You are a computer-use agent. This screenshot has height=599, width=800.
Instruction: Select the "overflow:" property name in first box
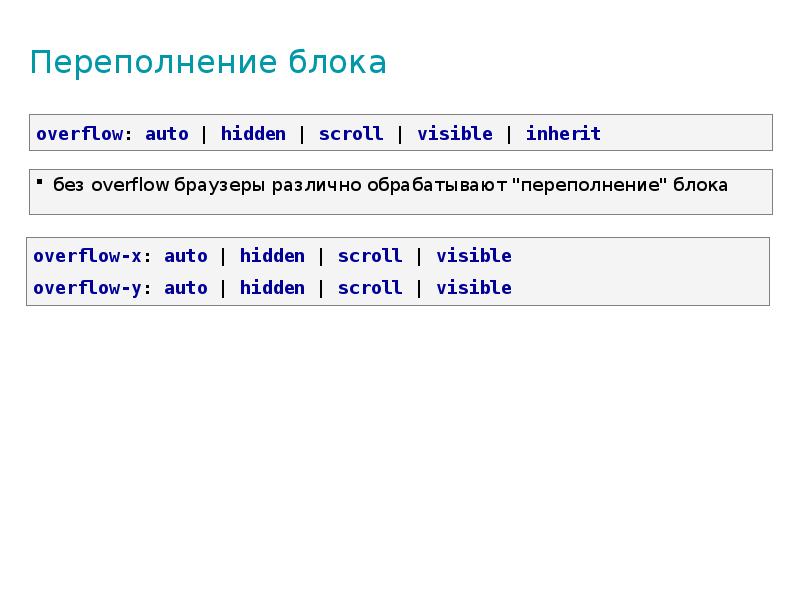coord(84,134)
